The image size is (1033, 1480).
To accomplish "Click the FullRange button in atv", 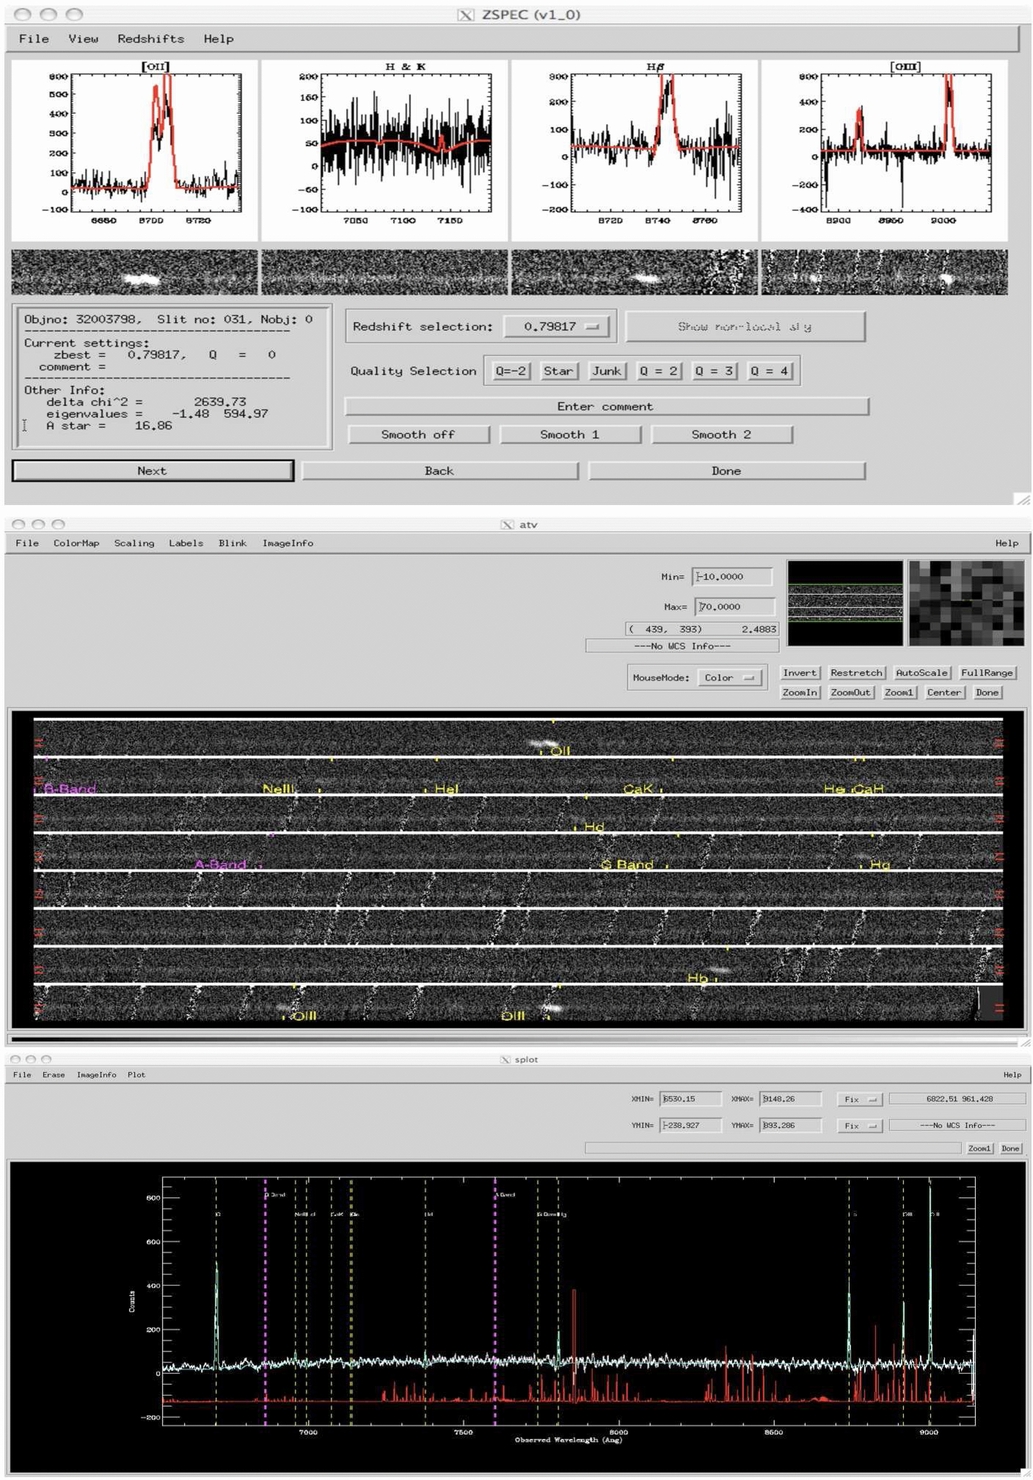I will click(986, 672).
